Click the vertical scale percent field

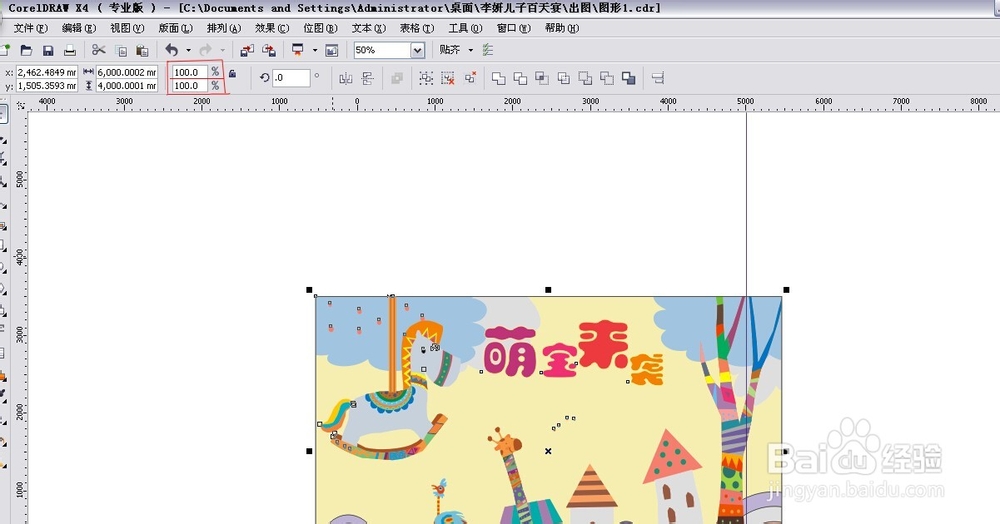[190, 85]
